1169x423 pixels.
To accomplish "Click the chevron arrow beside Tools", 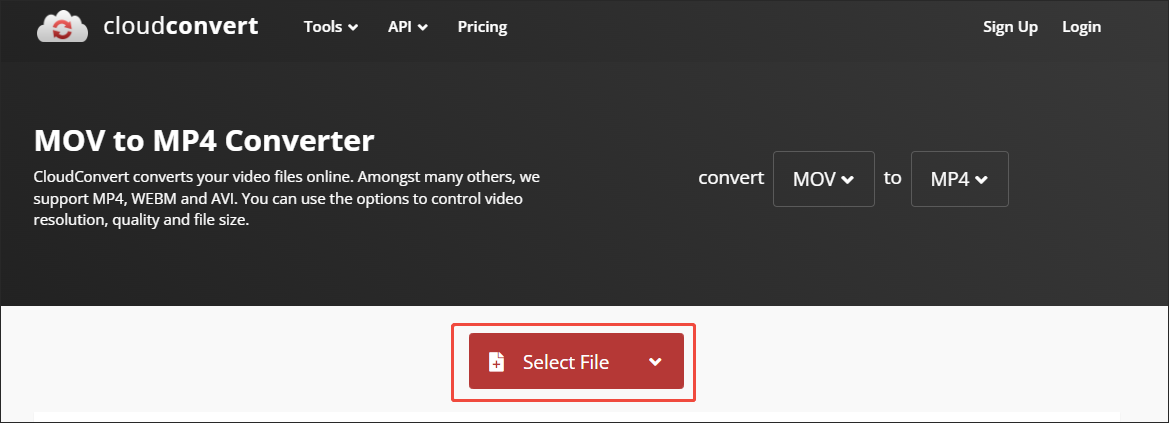I will (353, 28).
